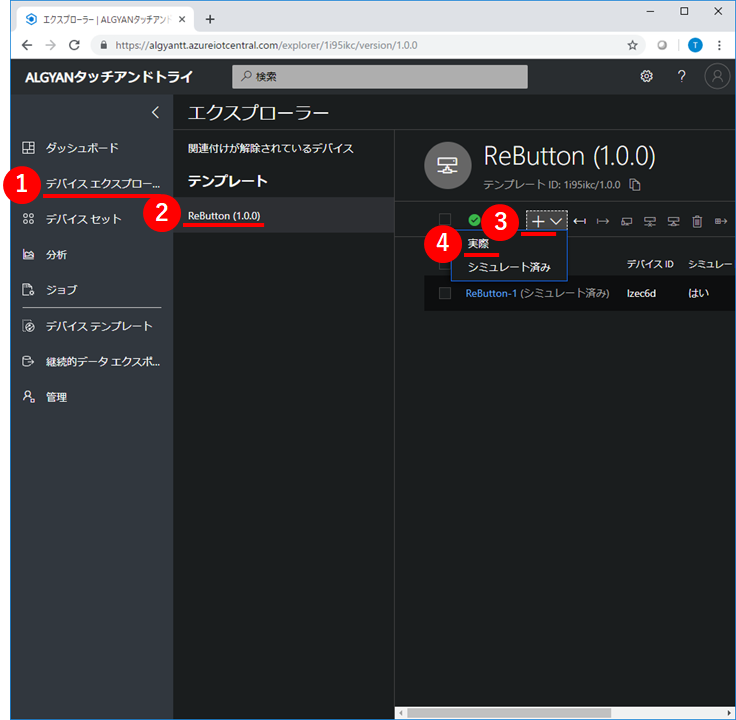Open the user account avatar icon
This screenshot has height=720, width=736.
pos(717,76)
